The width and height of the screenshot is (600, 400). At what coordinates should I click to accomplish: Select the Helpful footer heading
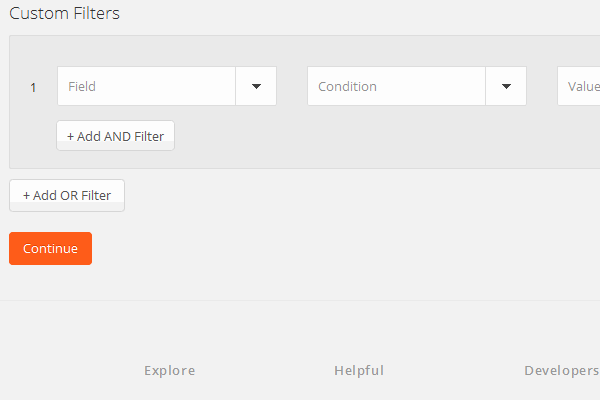tap(359, 371)
